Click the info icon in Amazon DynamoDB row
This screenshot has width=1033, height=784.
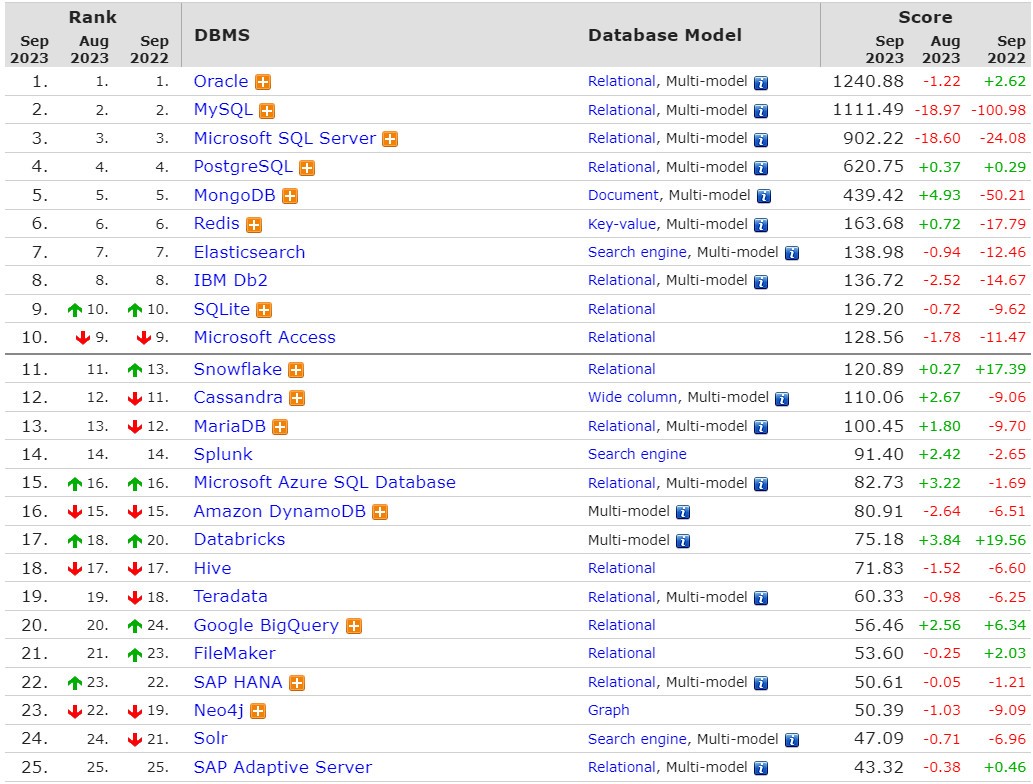click(683, 513)
